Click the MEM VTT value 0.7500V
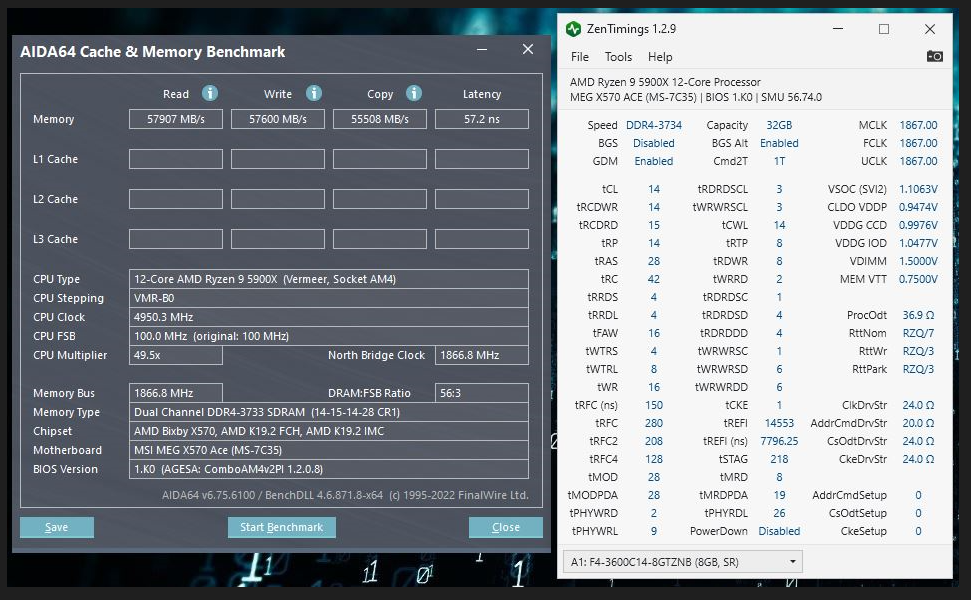 918,279
